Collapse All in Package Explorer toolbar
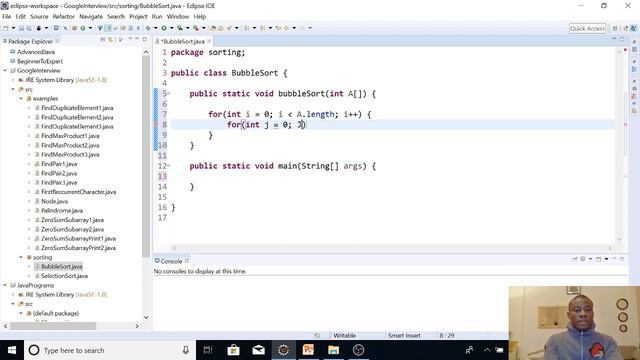The width and height of the screenshot is (640, 360). pyautogui.click(x=102, y=40)
